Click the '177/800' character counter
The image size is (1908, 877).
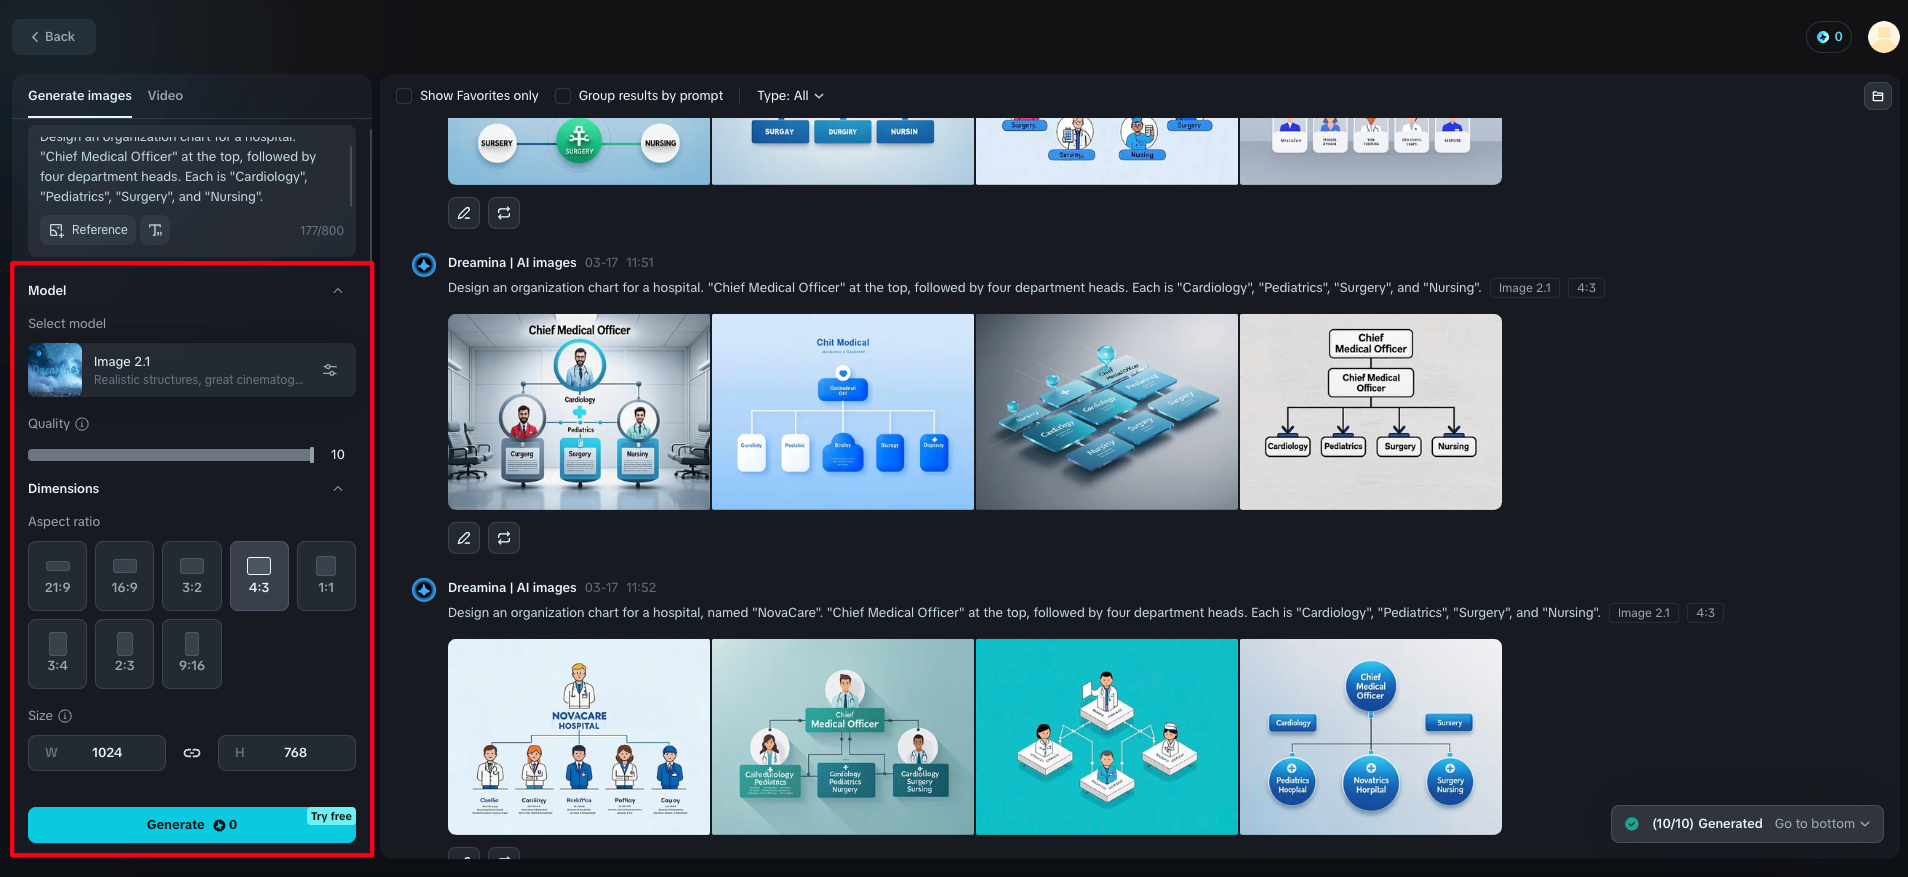point(322,231)
